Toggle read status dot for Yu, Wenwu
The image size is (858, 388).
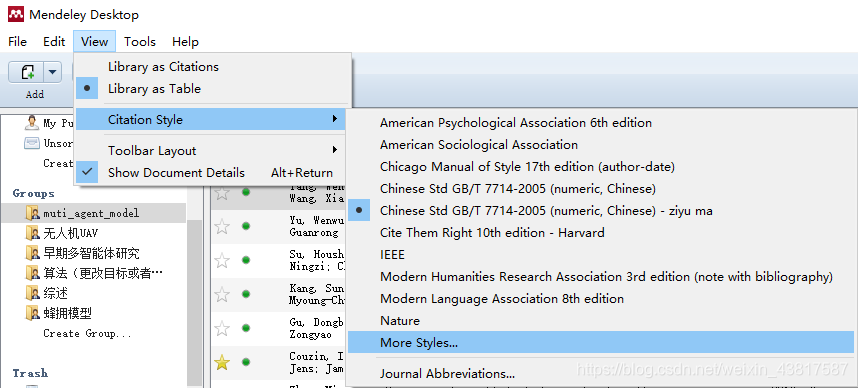click(x=246, y=226)
